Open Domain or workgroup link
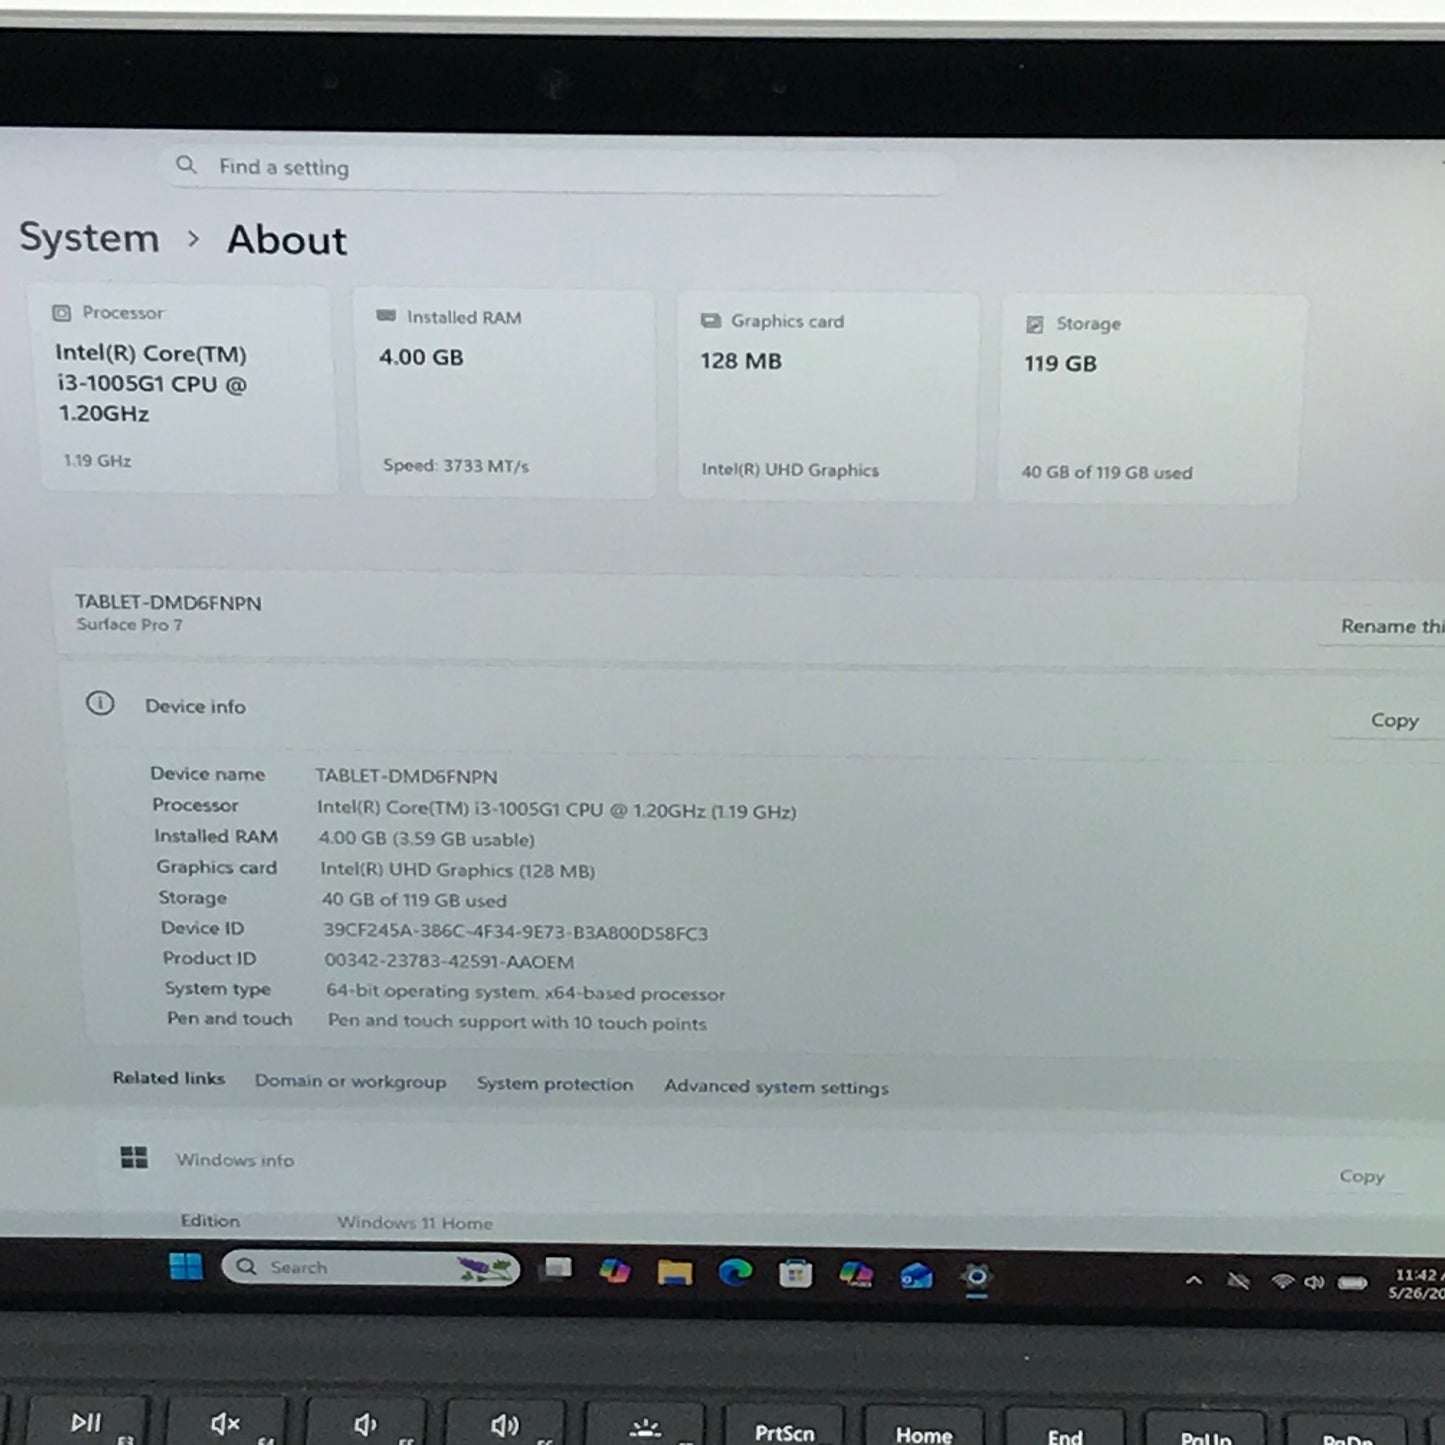1445x1445 pixels. coord(350,1081)
